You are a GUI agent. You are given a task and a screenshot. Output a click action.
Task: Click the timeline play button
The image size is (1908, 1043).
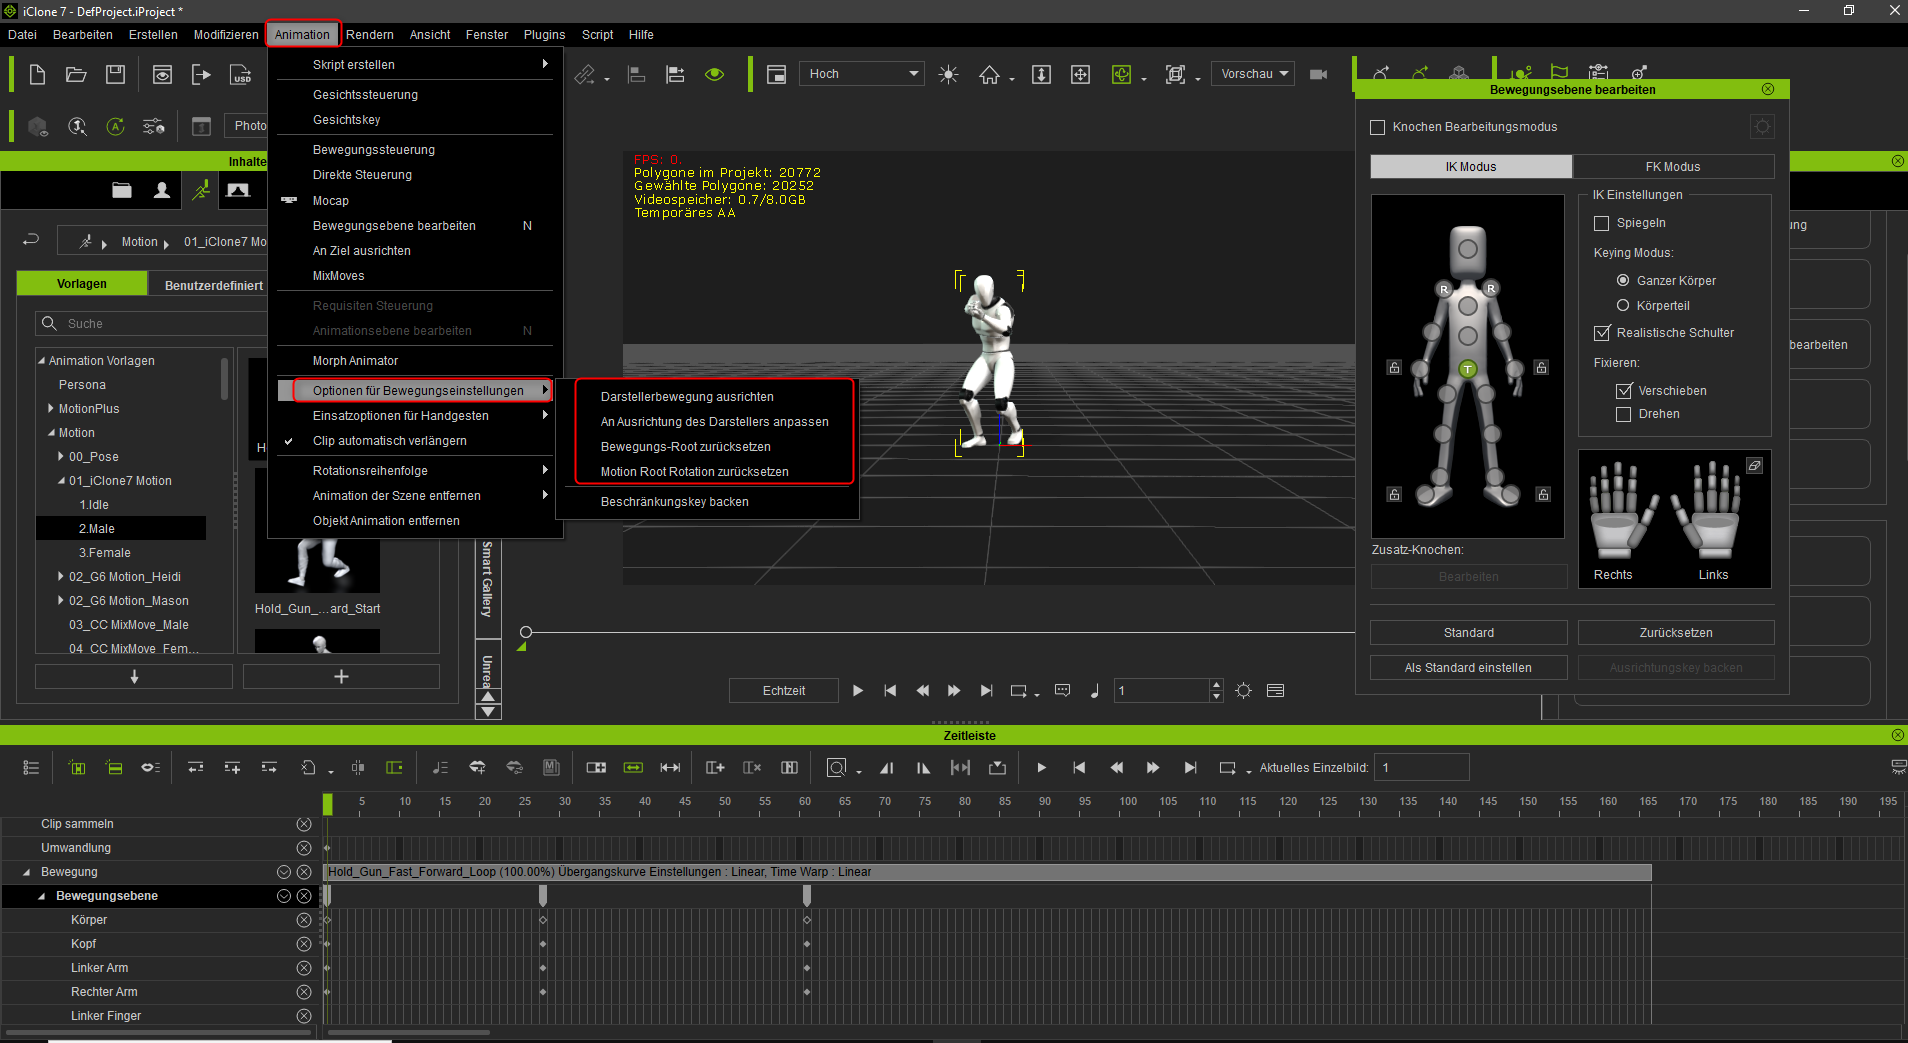click(x=1041, y=768)
